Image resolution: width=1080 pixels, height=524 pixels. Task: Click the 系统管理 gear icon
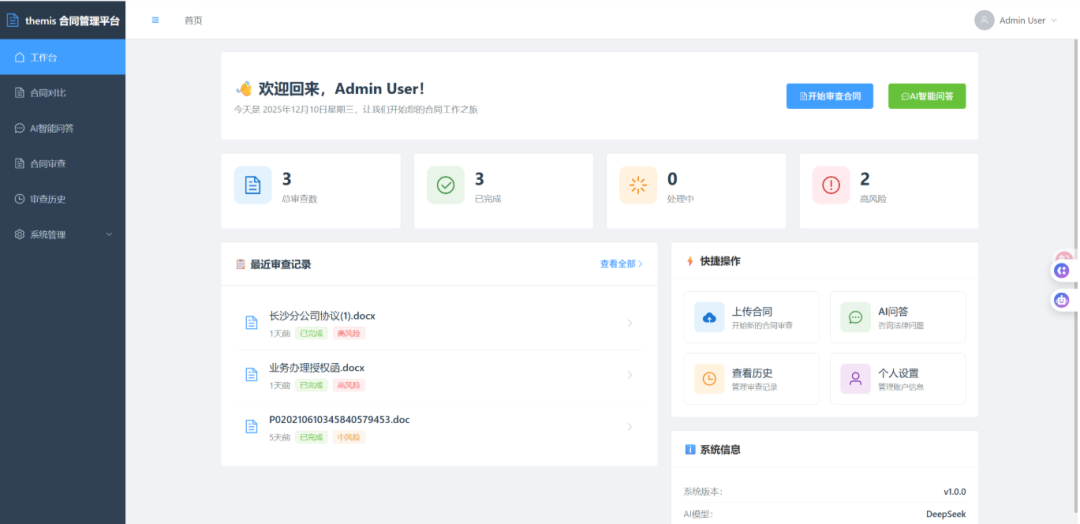click(19, 234)
